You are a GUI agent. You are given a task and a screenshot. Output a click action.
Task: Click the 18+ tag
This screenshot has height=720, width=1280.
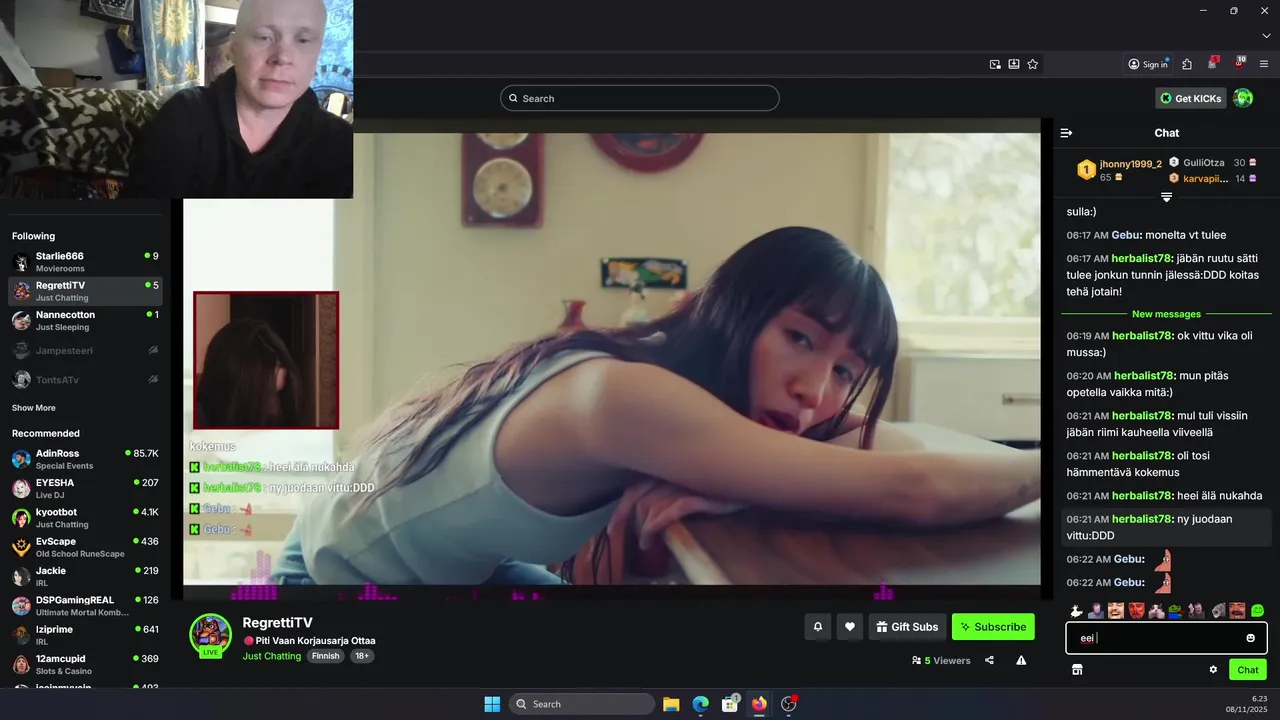click(x=362, y=656)
